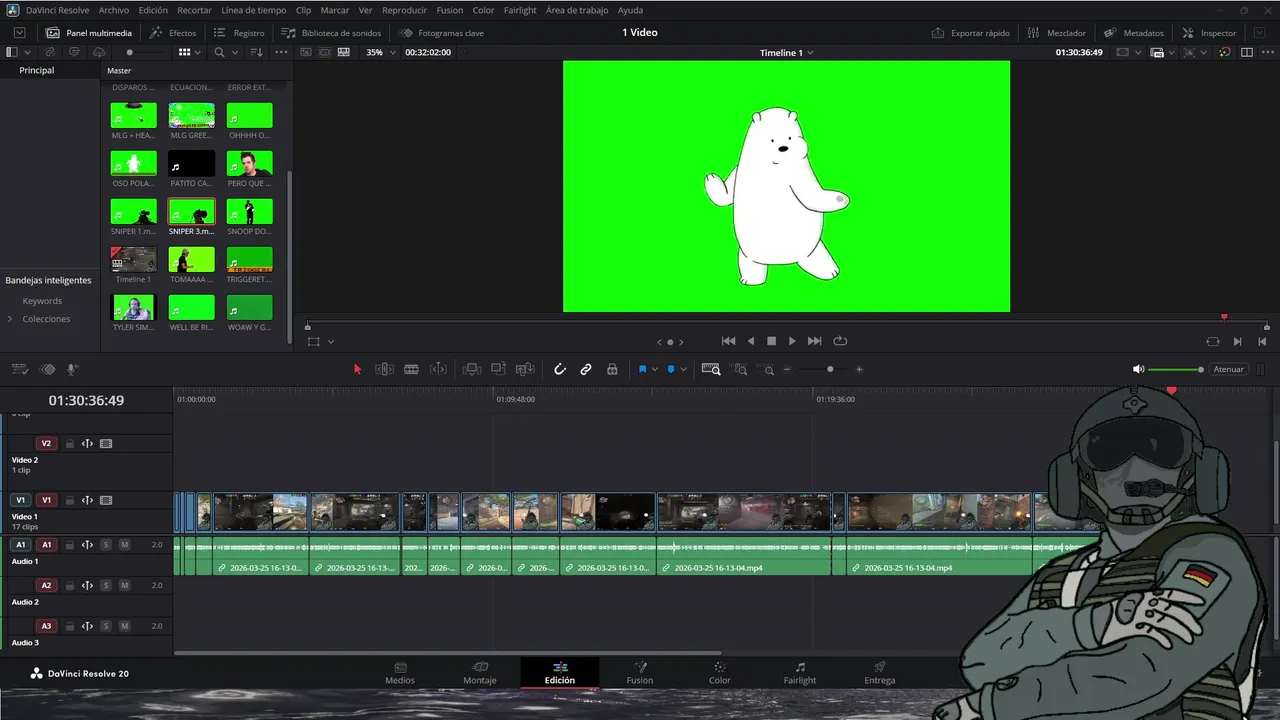Solo the Audio 3 track
The width and height of the screenshot is (1280, 720).
pos(106,626)
